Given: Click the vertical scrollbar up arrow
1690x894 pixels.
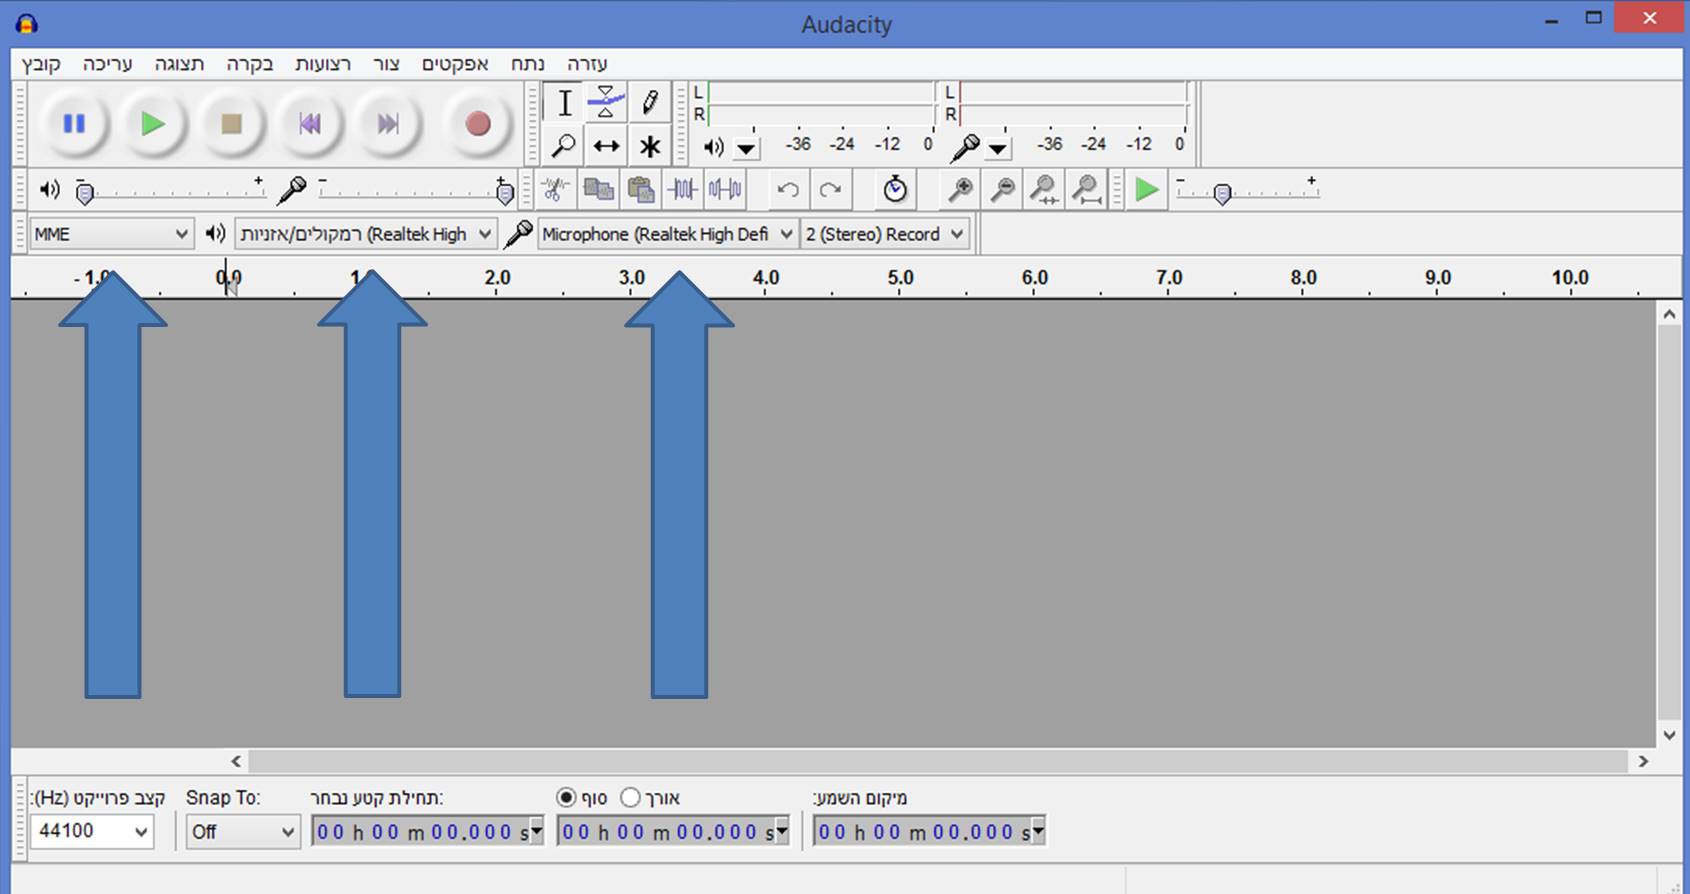Looking at the screenshot, I should 1669,314.
